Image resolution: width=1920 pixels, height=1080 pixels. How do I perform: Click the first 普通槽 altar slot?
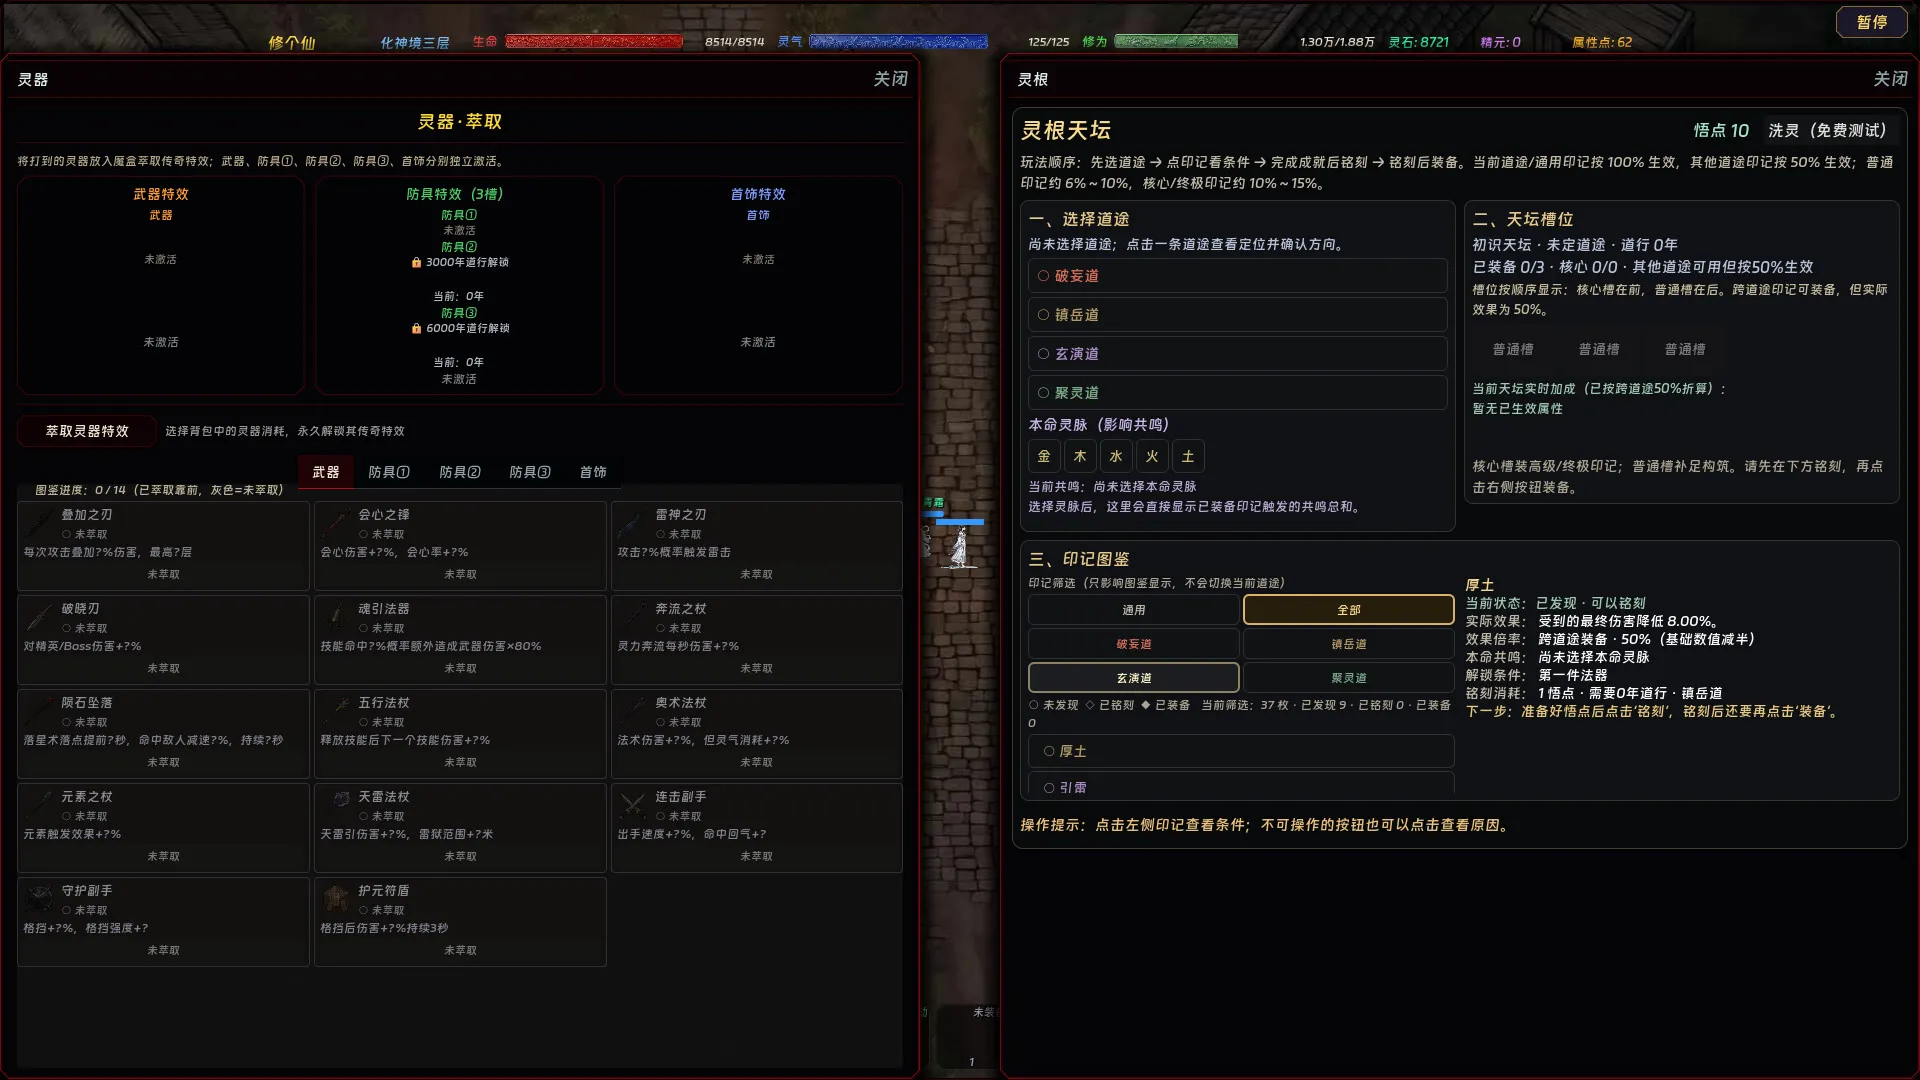tap(1513, 349)
